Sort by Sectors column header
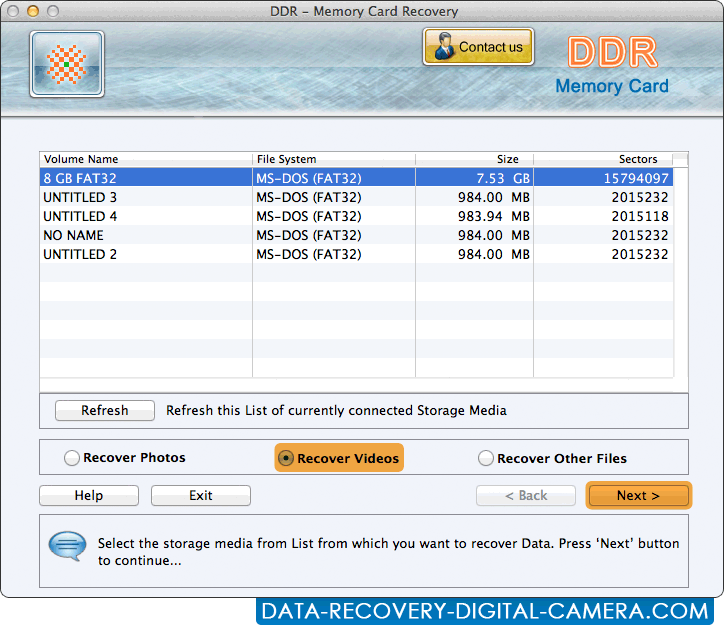The height and width of the screenshot is (625, 724). [603, 159]
